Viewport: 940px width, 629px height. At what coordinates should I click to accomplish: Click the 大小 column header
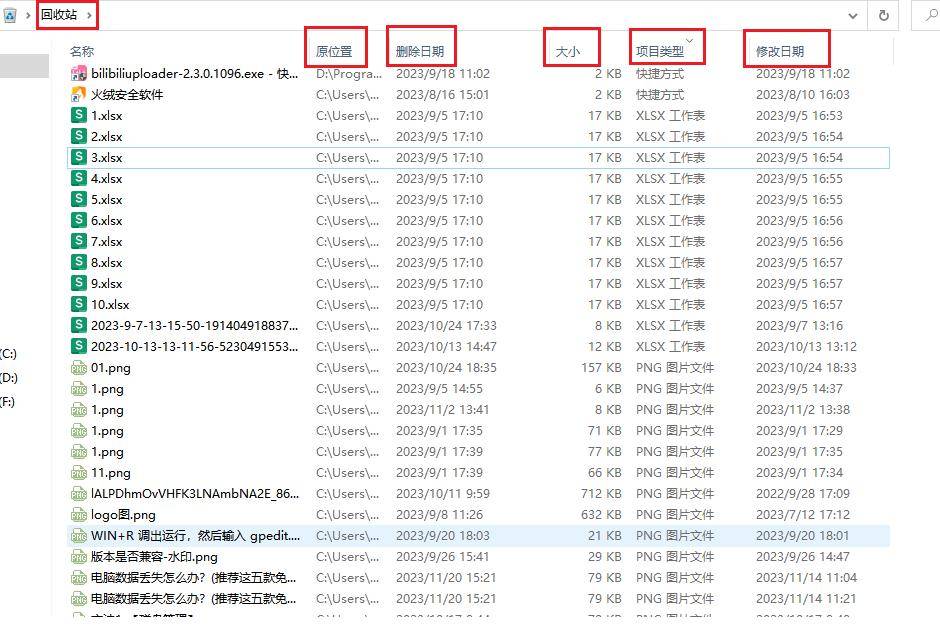tap(567, 51)
